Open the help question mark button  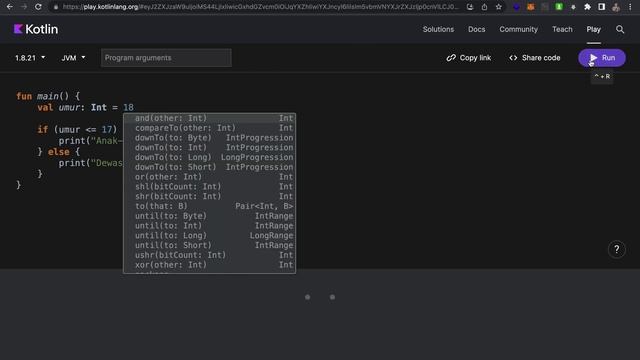click(x=617, y=249)
